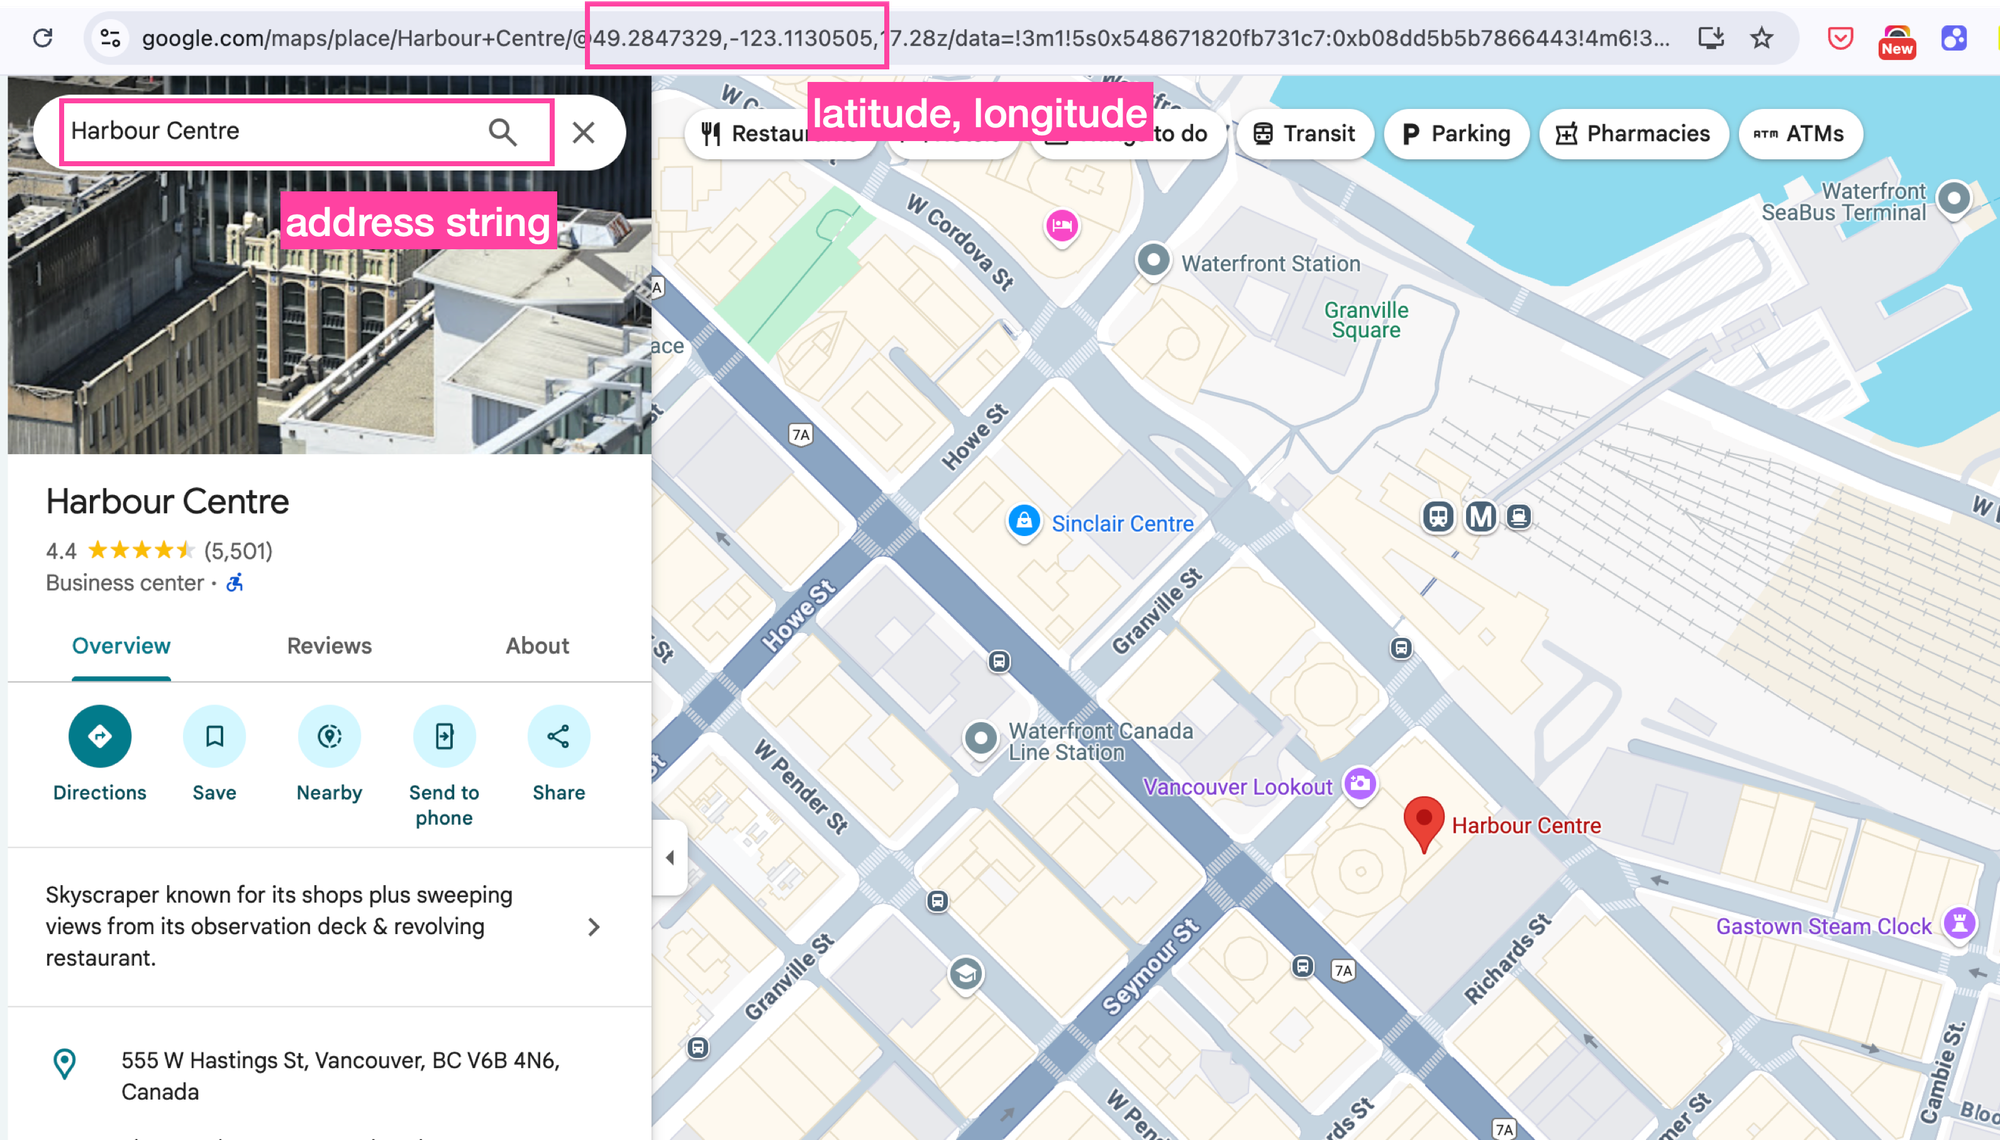Click the Send to phone icon
2000x1140 pixels.
pyautogui.click(x=444, y=736)
